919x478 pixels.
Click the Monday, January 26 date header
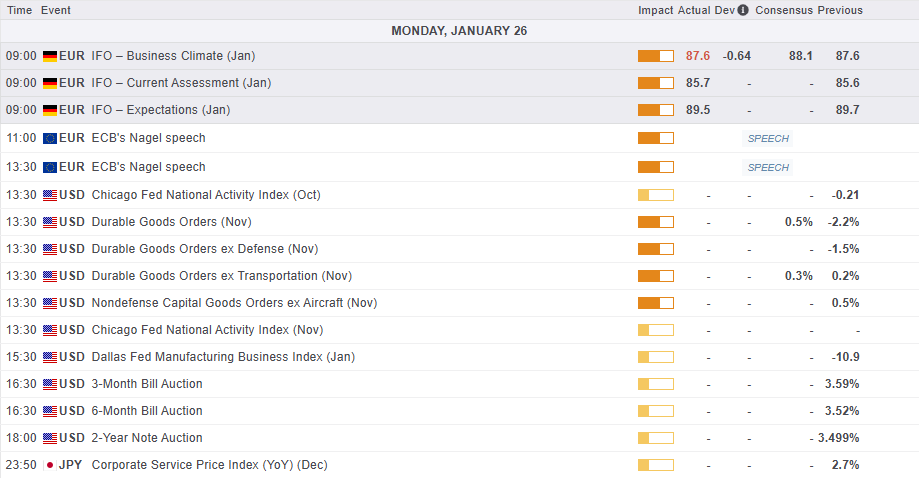point(459,31)
